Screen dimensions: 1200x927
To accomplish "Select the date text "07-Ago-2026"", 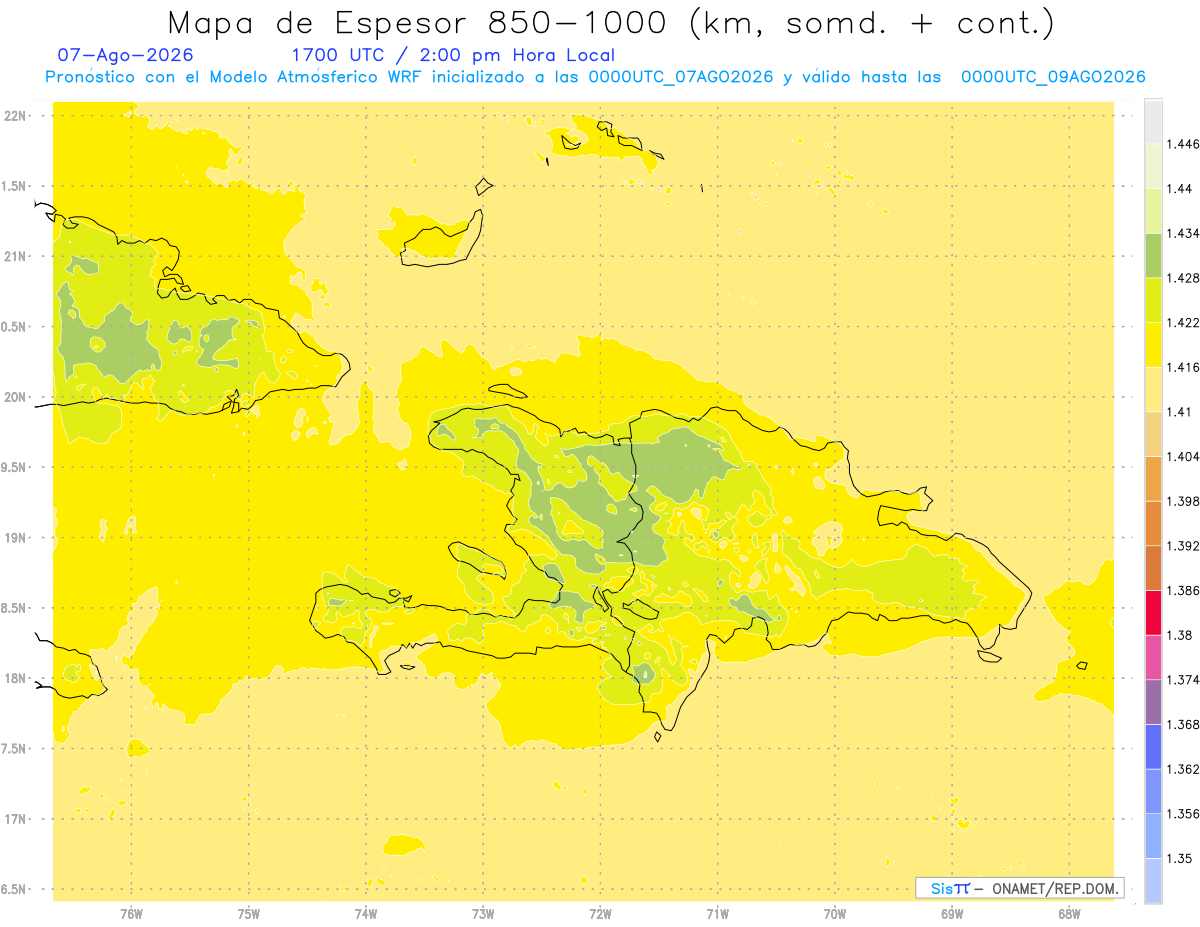I will pyautogui.click(x=126, y=55).
